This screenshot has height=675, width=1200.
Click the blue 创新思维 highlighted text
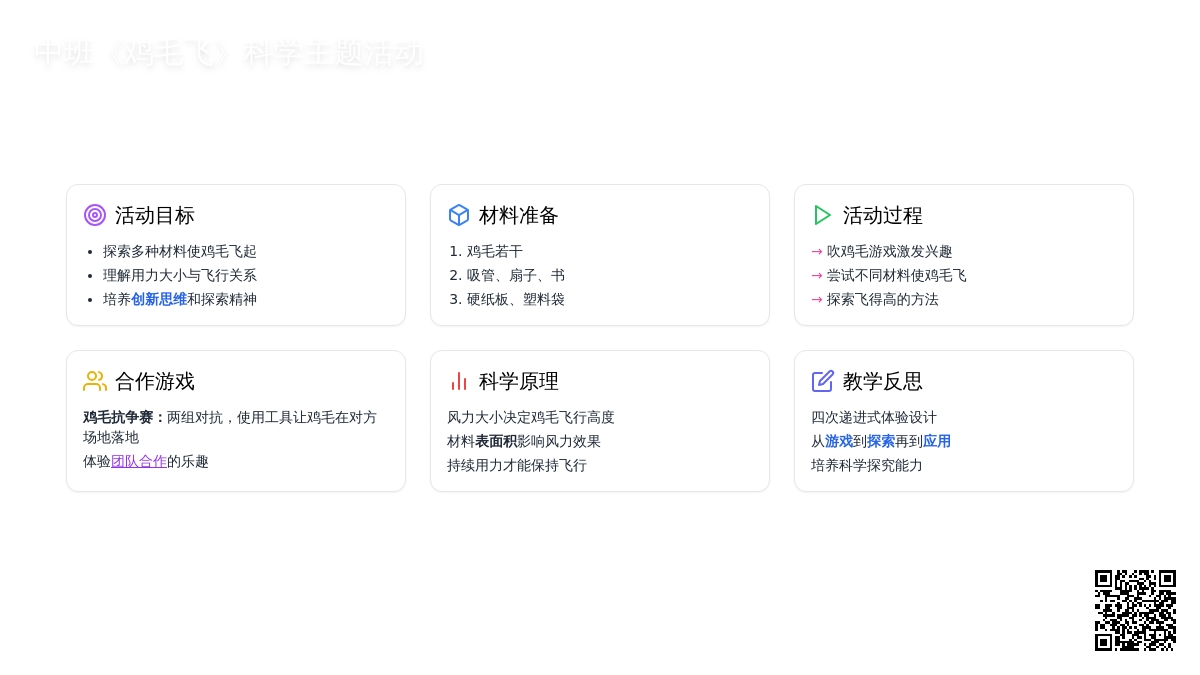click(x=159, y=300)
